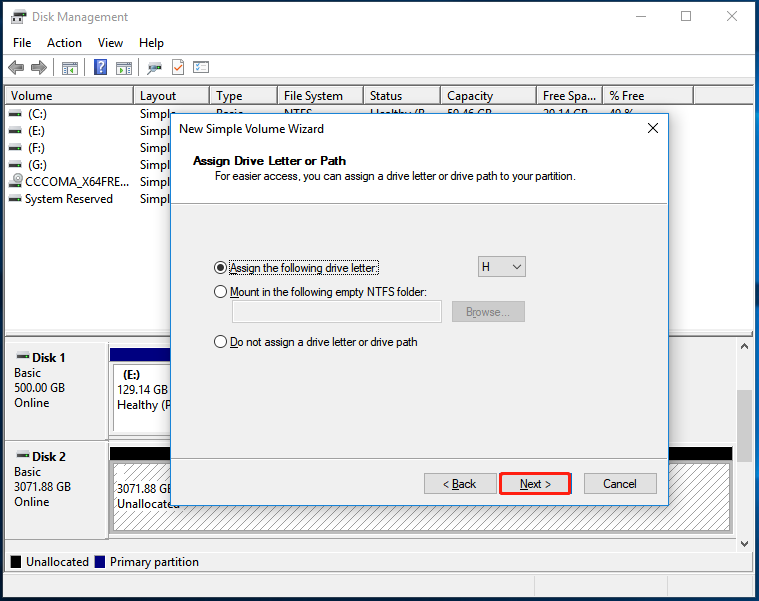Click the Forward arrow toolbar icon

click(39, 67)
